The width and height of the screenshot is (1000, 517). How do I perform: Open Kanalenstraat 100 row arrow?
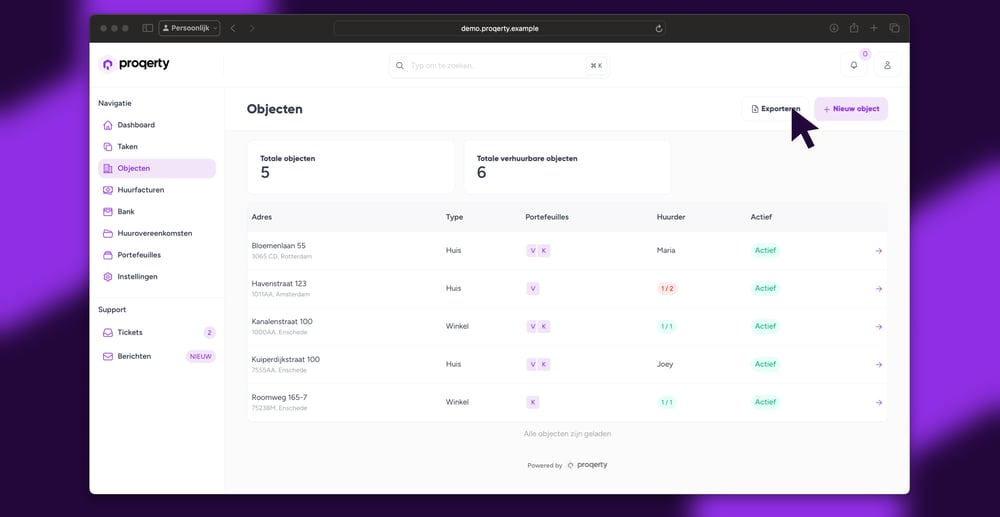point(878,326)
